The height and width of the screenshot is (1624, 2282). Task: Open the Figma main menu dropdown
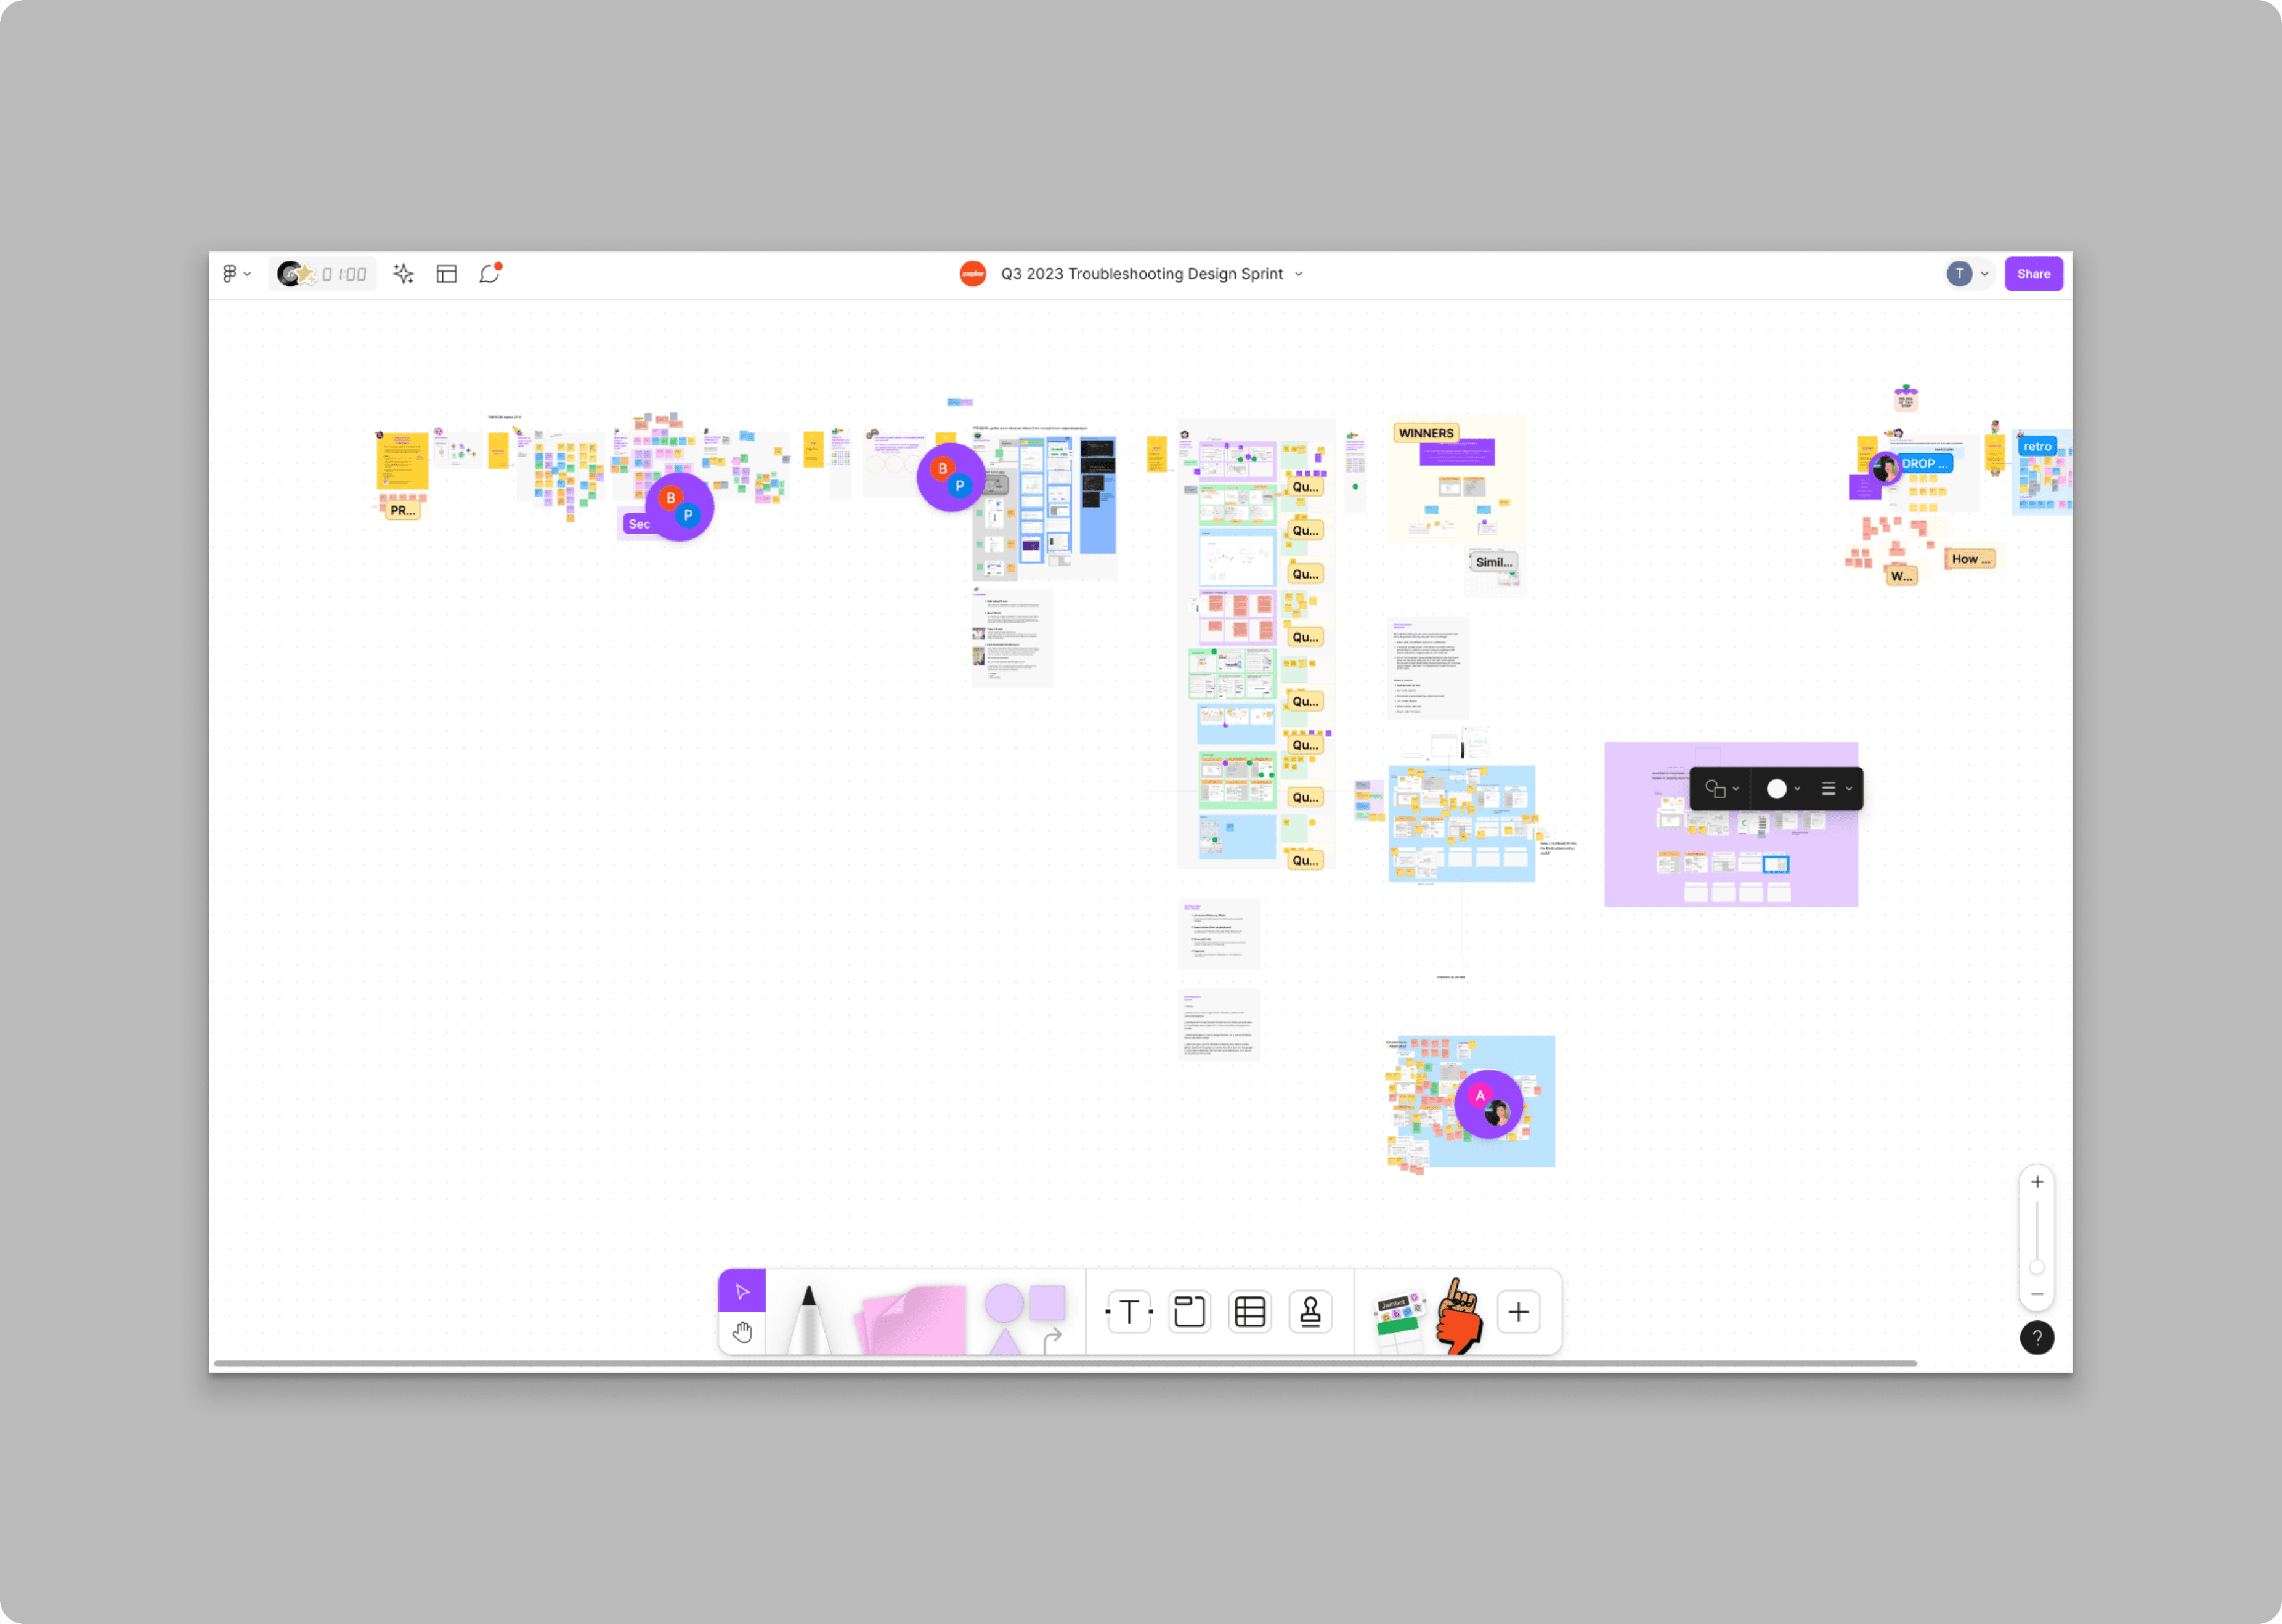pos(236,274)
